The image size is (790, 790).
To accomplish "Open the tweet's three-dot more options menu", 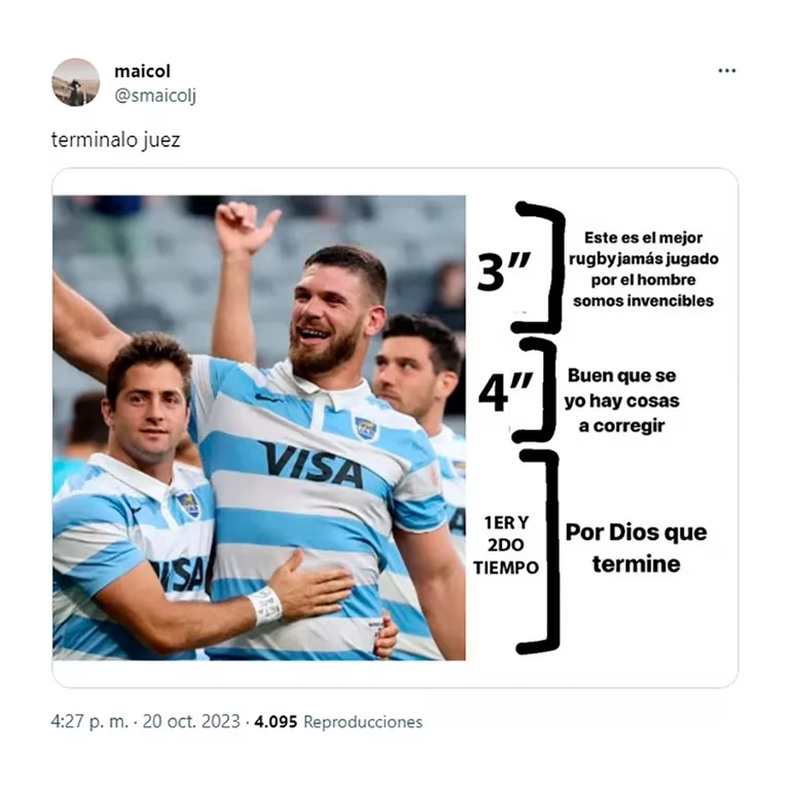I will click(x=727, y=71).
